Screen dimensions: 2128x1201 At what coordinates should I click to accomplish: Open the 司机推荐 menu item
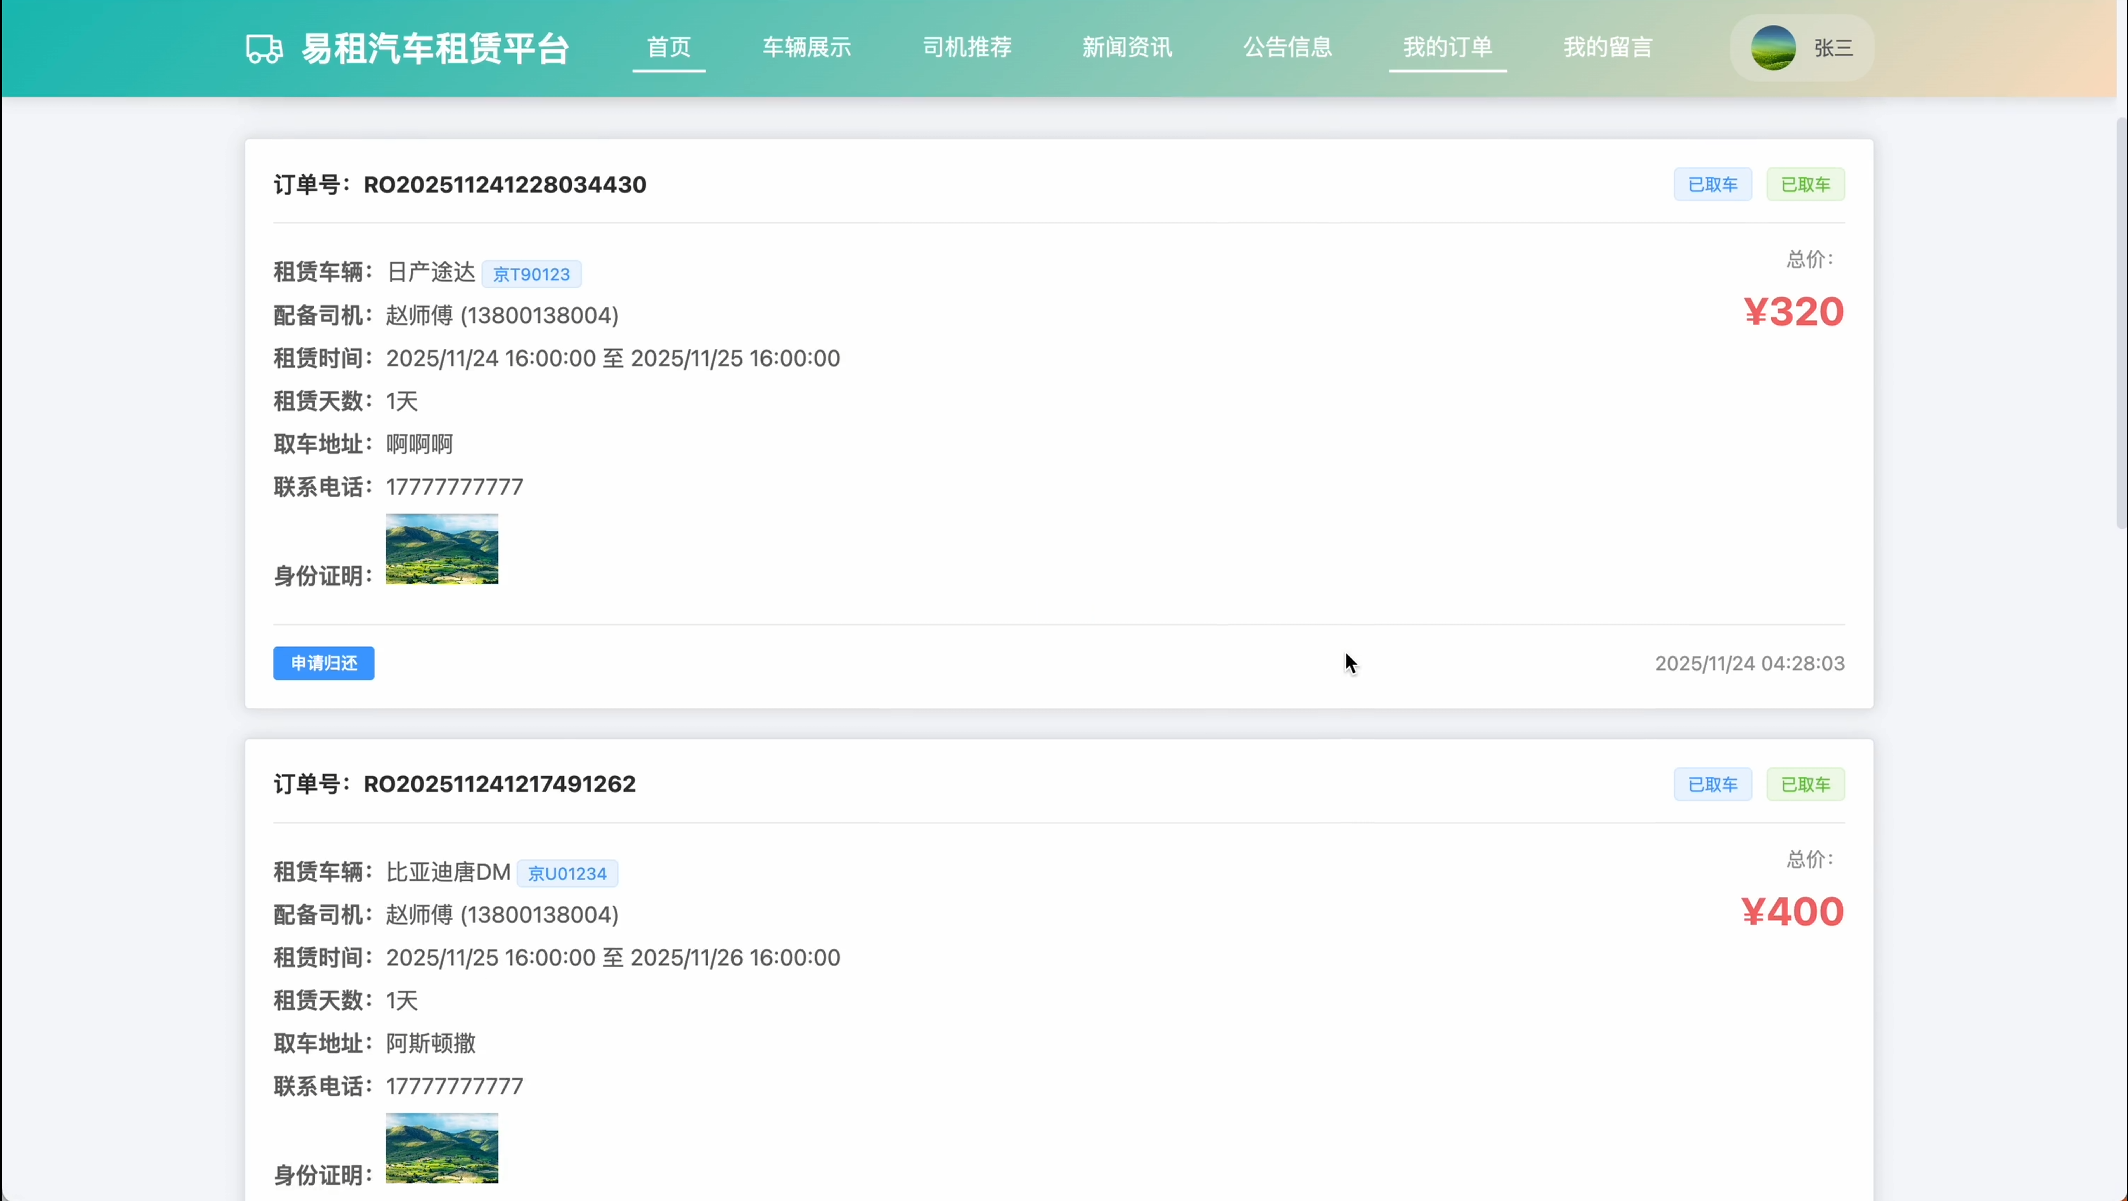coord(967,47)
